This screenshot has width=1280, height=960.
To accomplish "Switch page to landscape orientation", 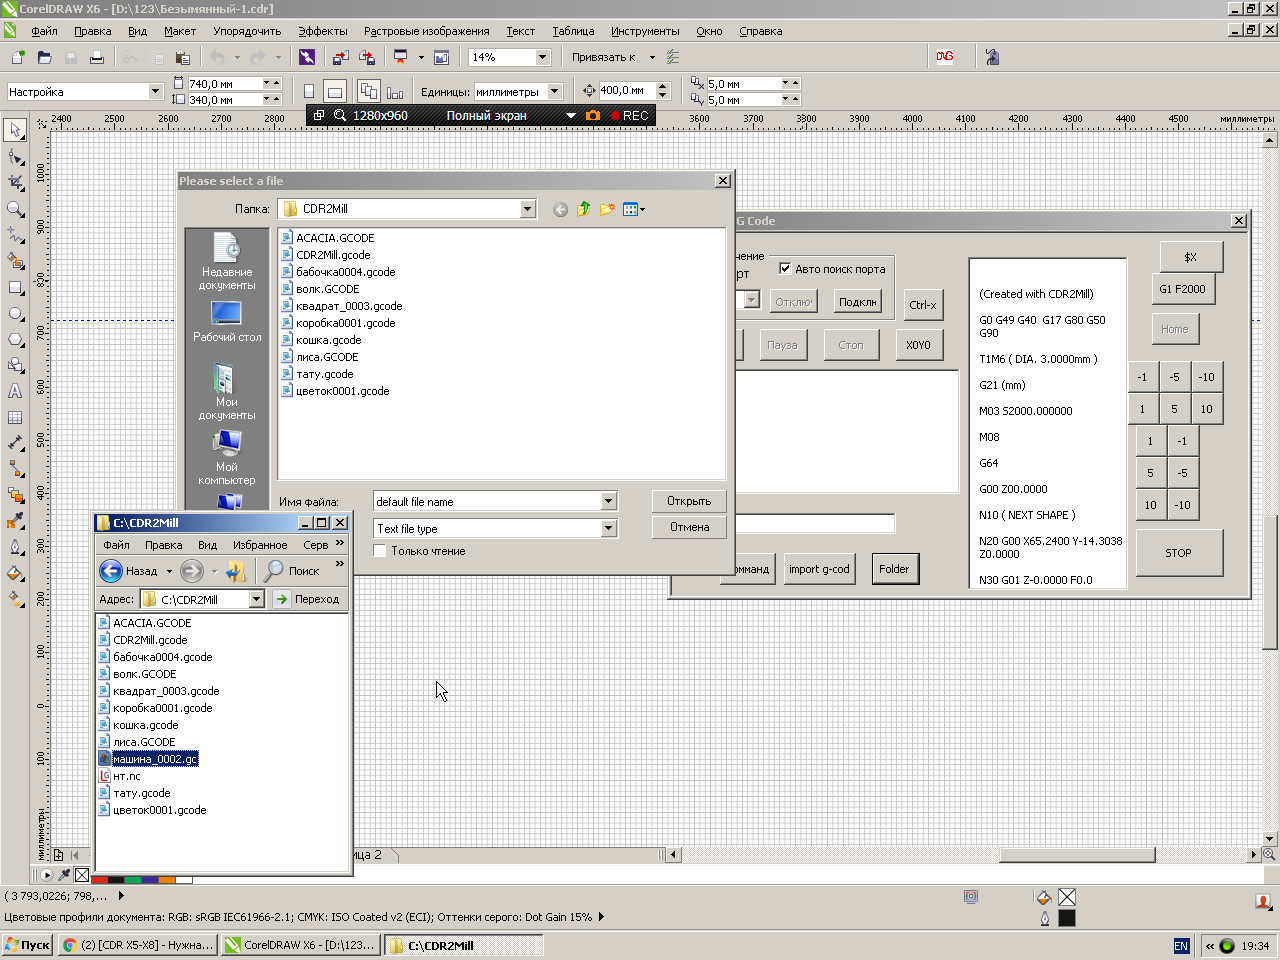I will click(x=335, y=92).
